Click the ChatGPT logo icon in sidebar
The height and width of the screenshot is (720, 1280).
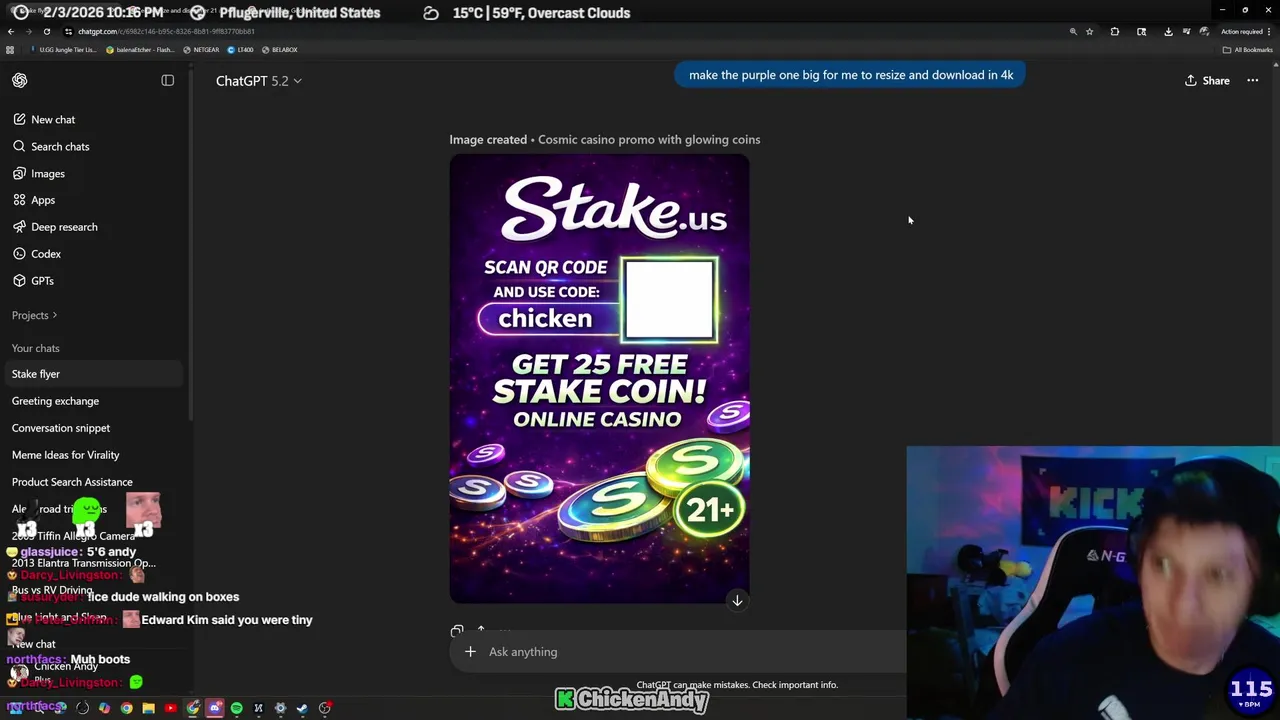pos(20,80)
